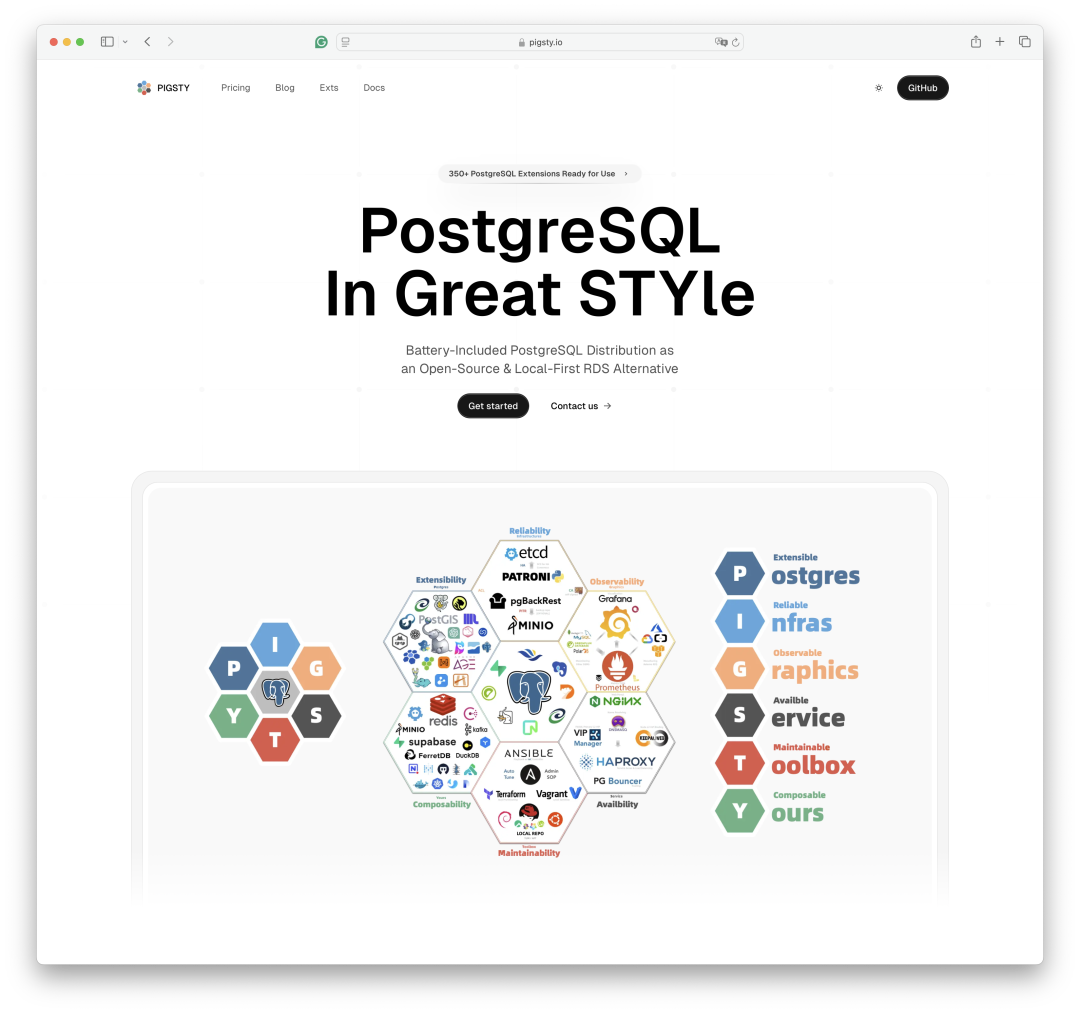The width and height of the screenshot is (1080, 1013).
Task: Click the green Y hexagon in small logo
Action: click(x=233, y=716)
